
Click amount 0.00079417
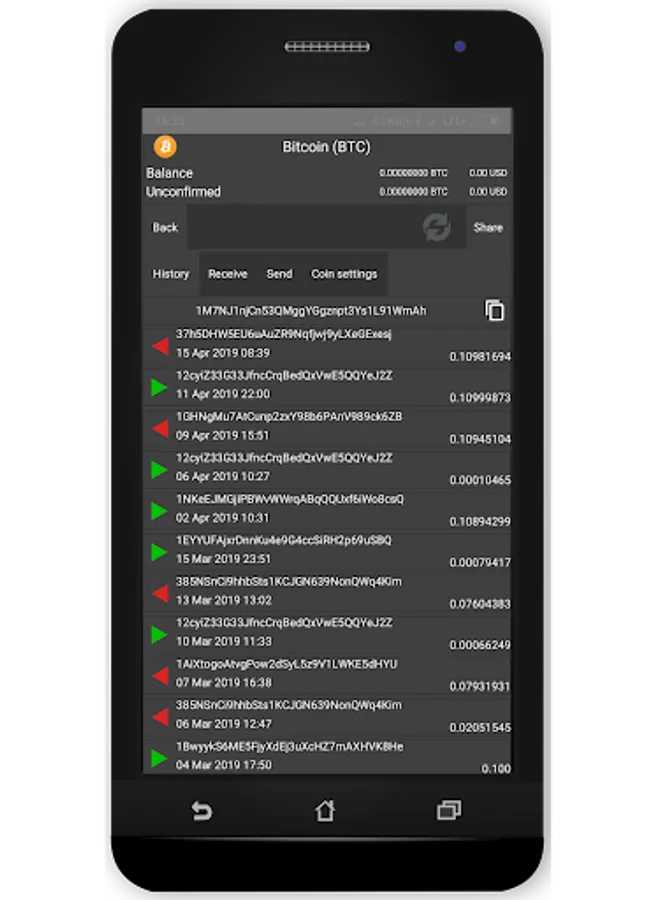(x=480, y=562)
